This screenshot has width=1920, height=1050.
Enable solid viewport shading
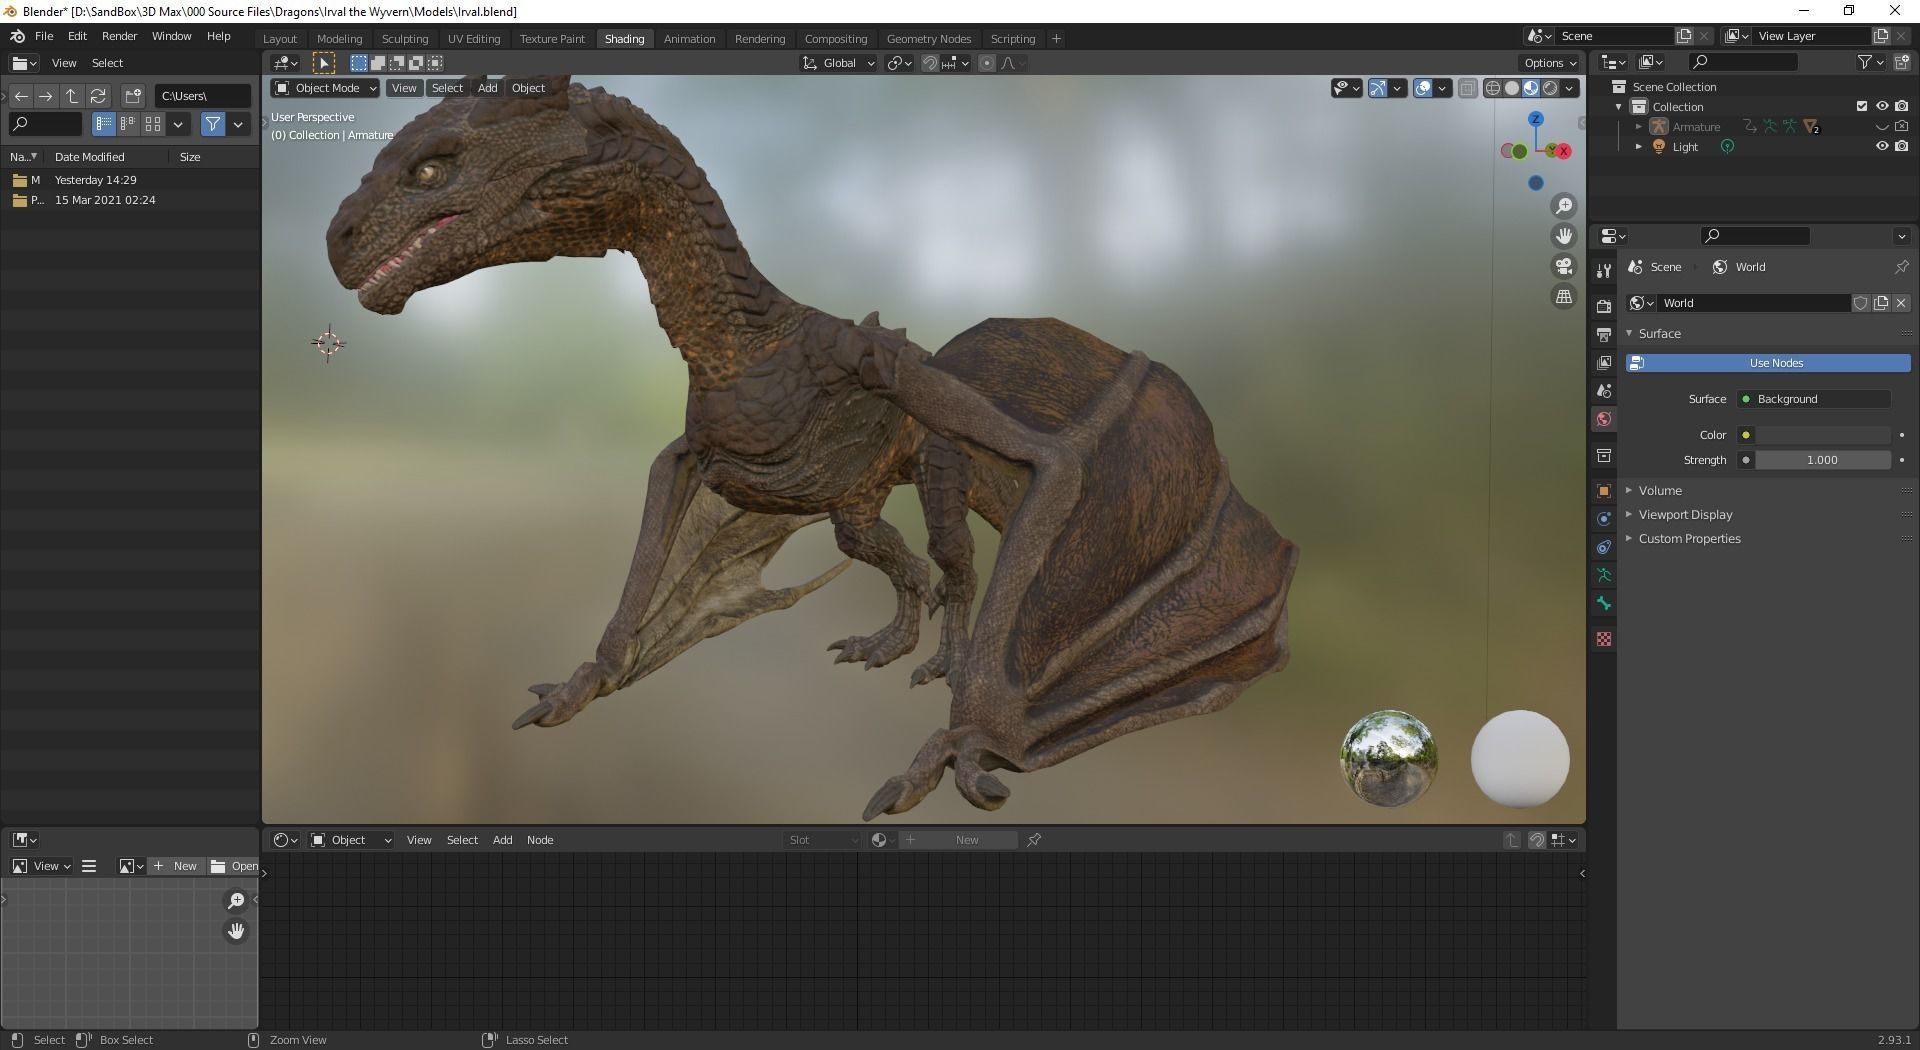pos(1511,88)
